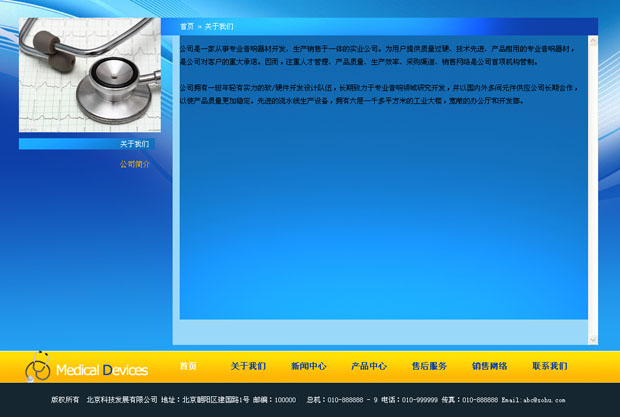The height and width of the screenshot is (417, 620).
Task: Click the 首页 breadcrumb link at top
Action: [x=187, y=26]
